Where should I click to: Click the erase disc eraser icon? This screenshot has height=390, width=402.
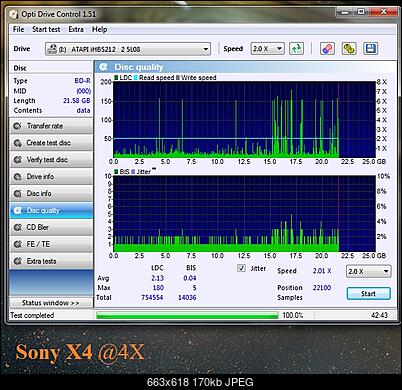[x=327, y=49]
